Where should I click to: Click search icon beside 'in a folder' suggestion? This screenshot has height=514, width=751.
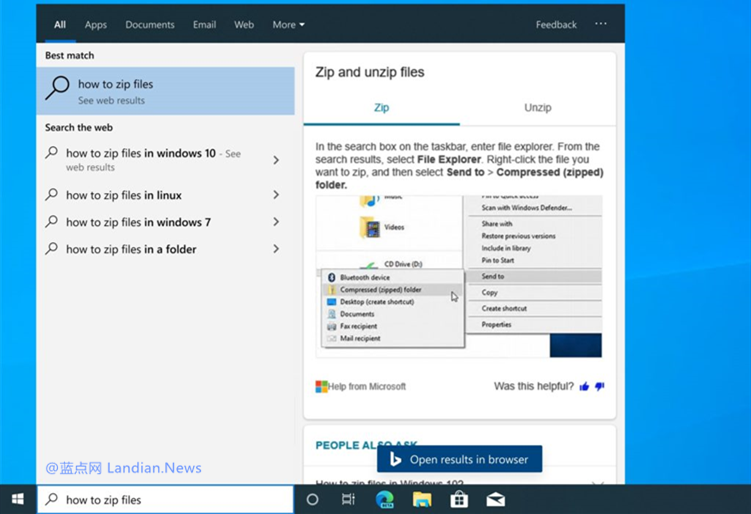[x=51, y=248]
